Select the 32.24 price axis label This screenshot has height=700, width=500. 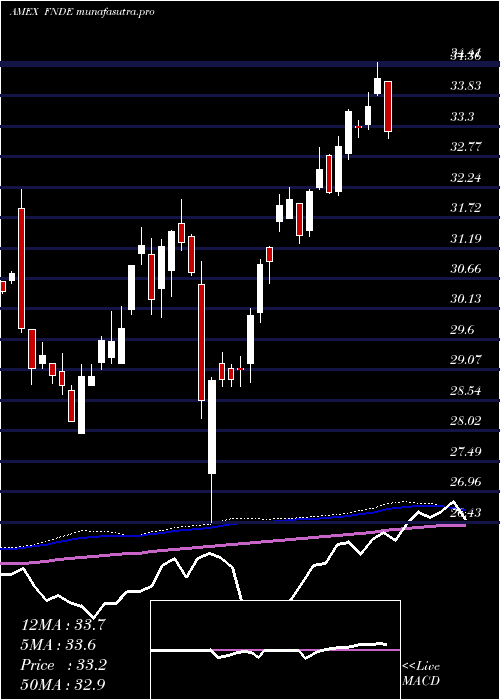point(466,178)
